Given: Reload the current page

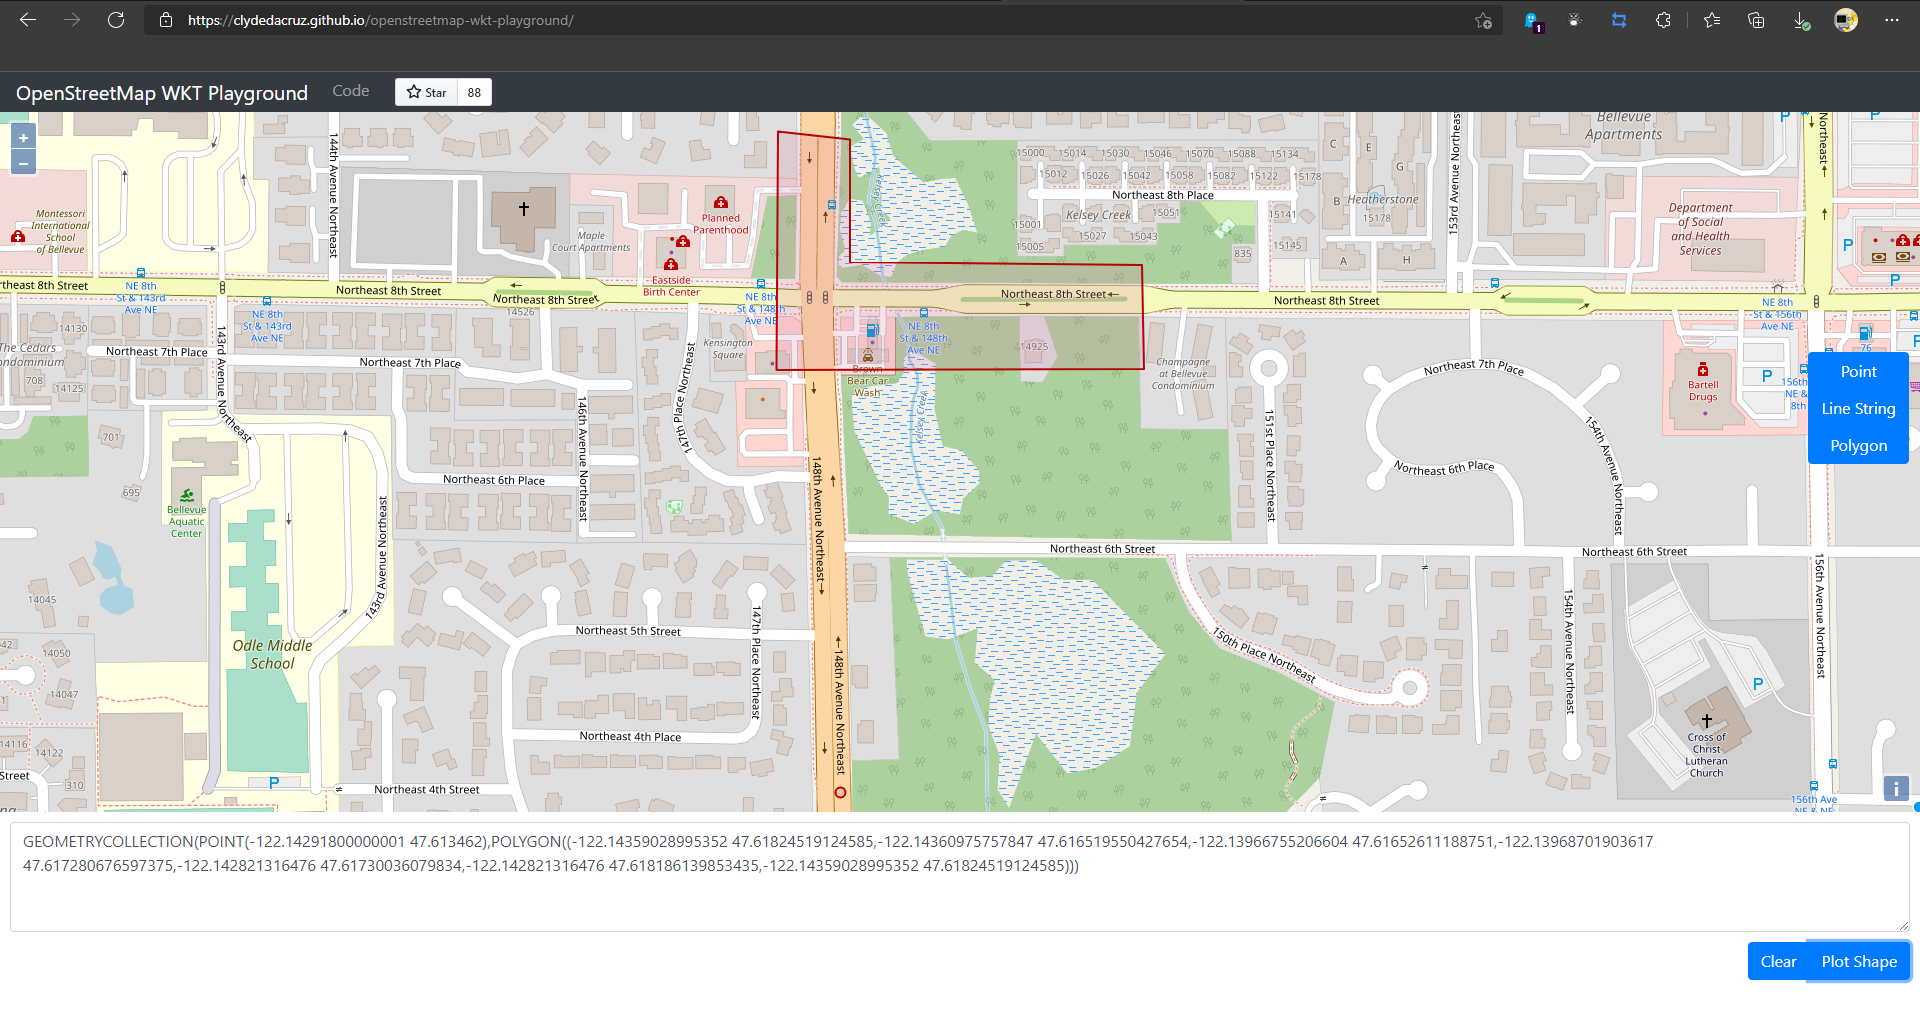Looking at the screenshot, I should 116,20.
